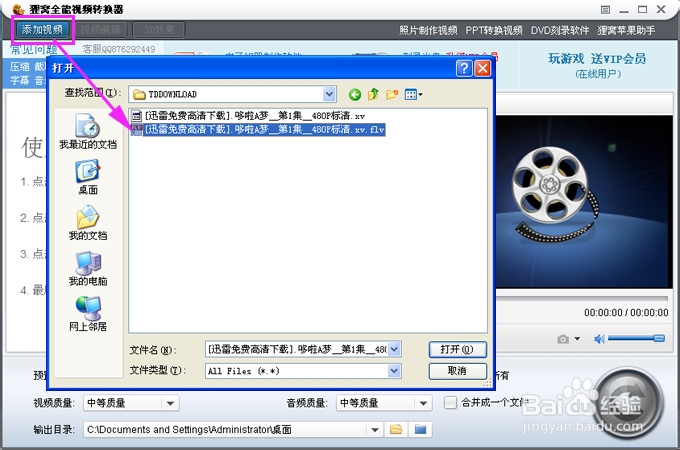Open the view menu icon in dialog
Viewport: 680px width, 450px height.
point(413,94)
